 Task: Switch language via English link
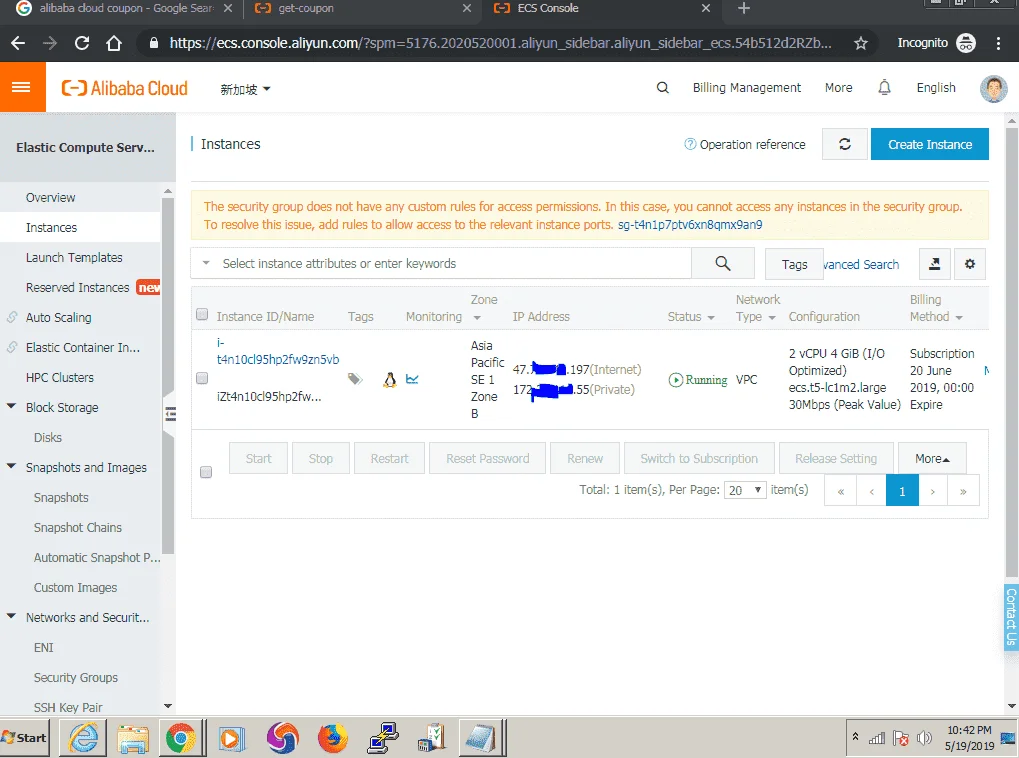point(936,88)
